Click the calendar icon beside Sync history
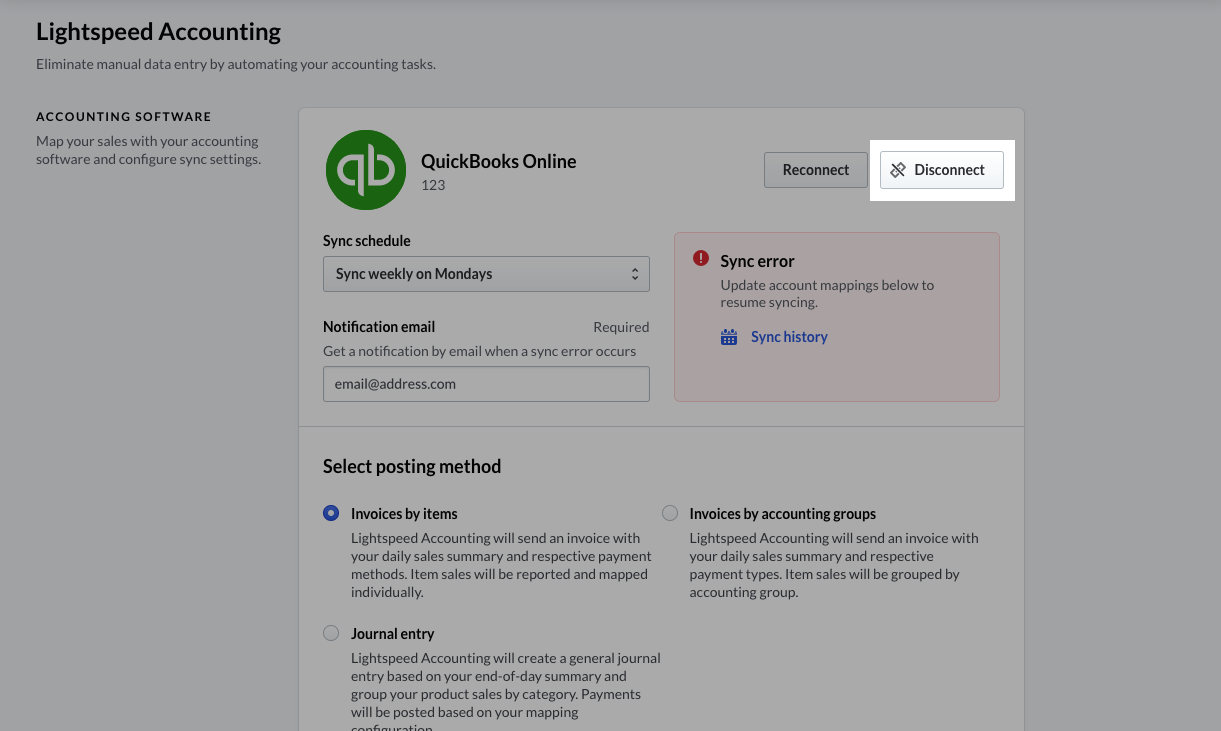Viewport: 1221px width, 731px height. (729, 337)
